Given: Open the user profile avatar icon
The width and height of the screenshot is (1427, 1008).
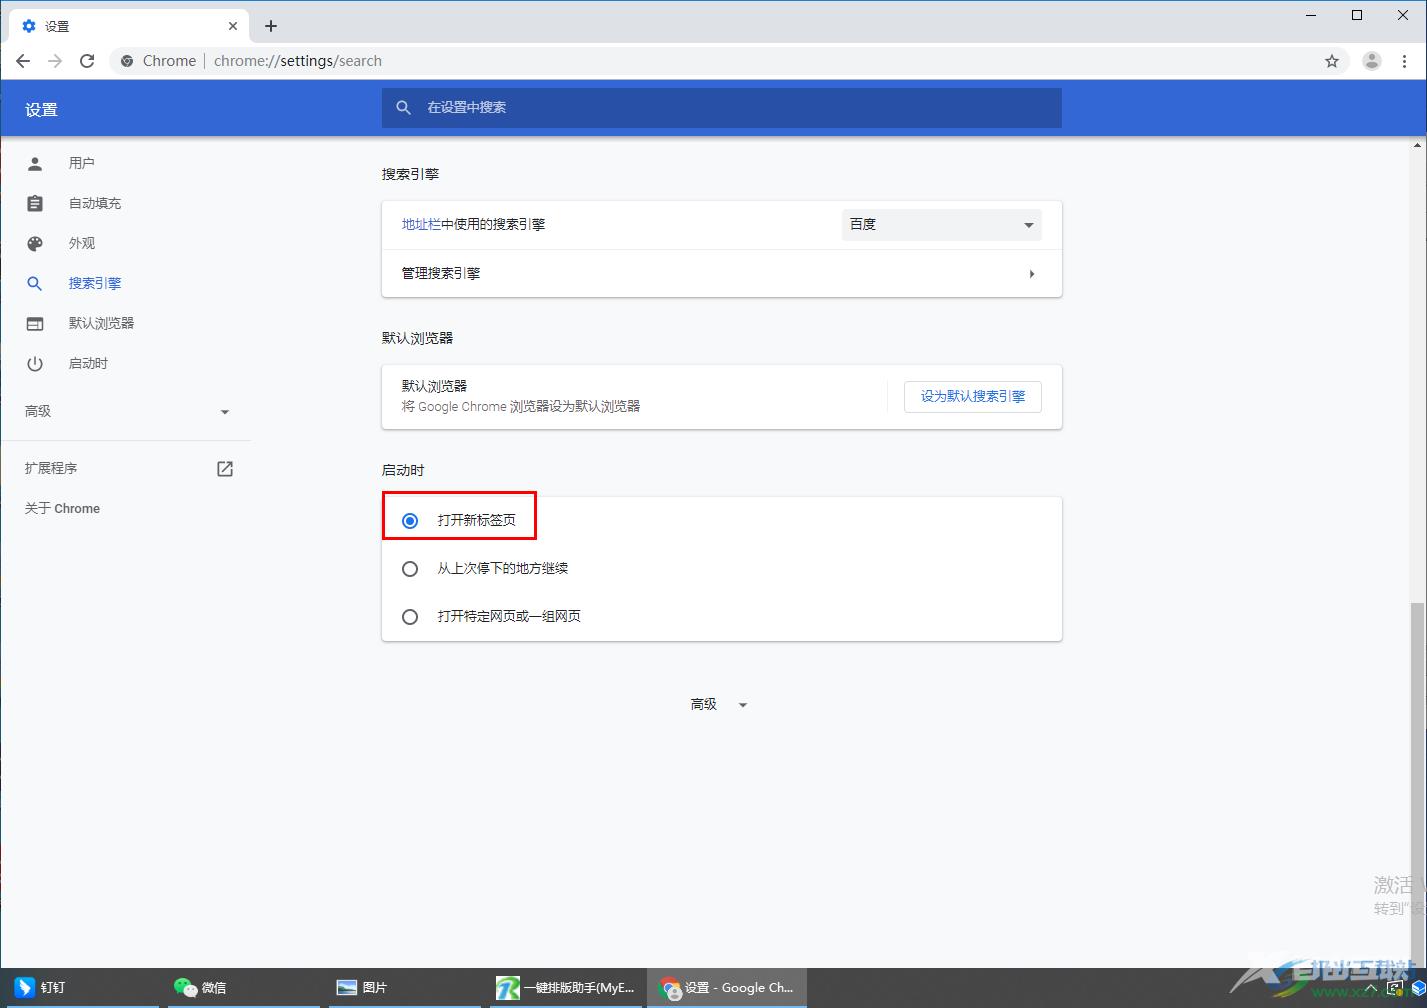Looking at the screenshot, I should pos(1372,61).
